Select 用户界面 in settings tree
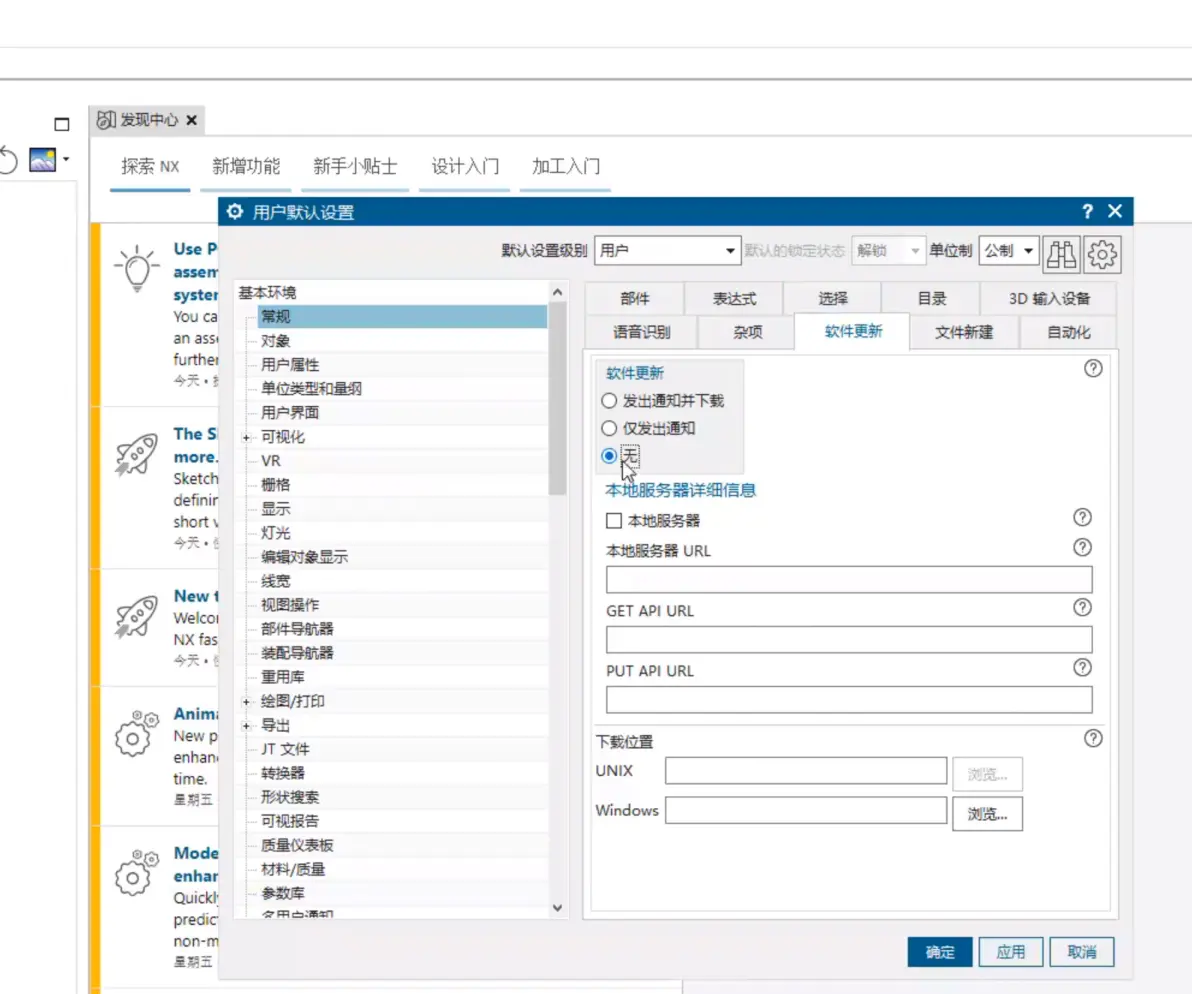The image size is (1192, 994). point(290,413)
